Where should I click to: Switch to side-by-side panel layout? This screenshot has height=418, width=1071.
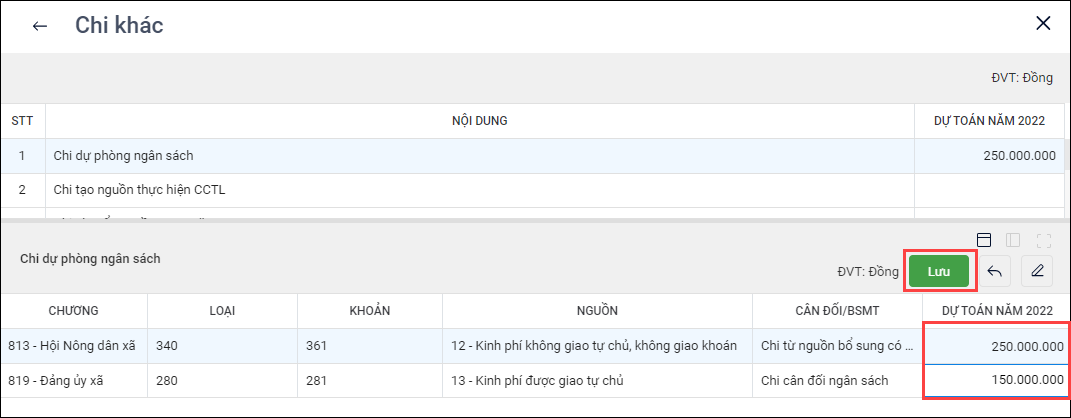[x=1013, y=240]
